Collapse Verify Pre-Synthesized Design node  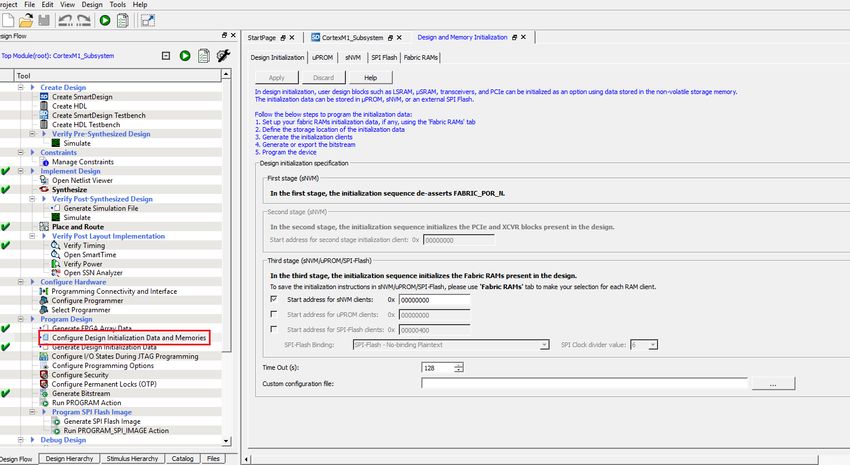pyautogui.click(x=32, y=134)
